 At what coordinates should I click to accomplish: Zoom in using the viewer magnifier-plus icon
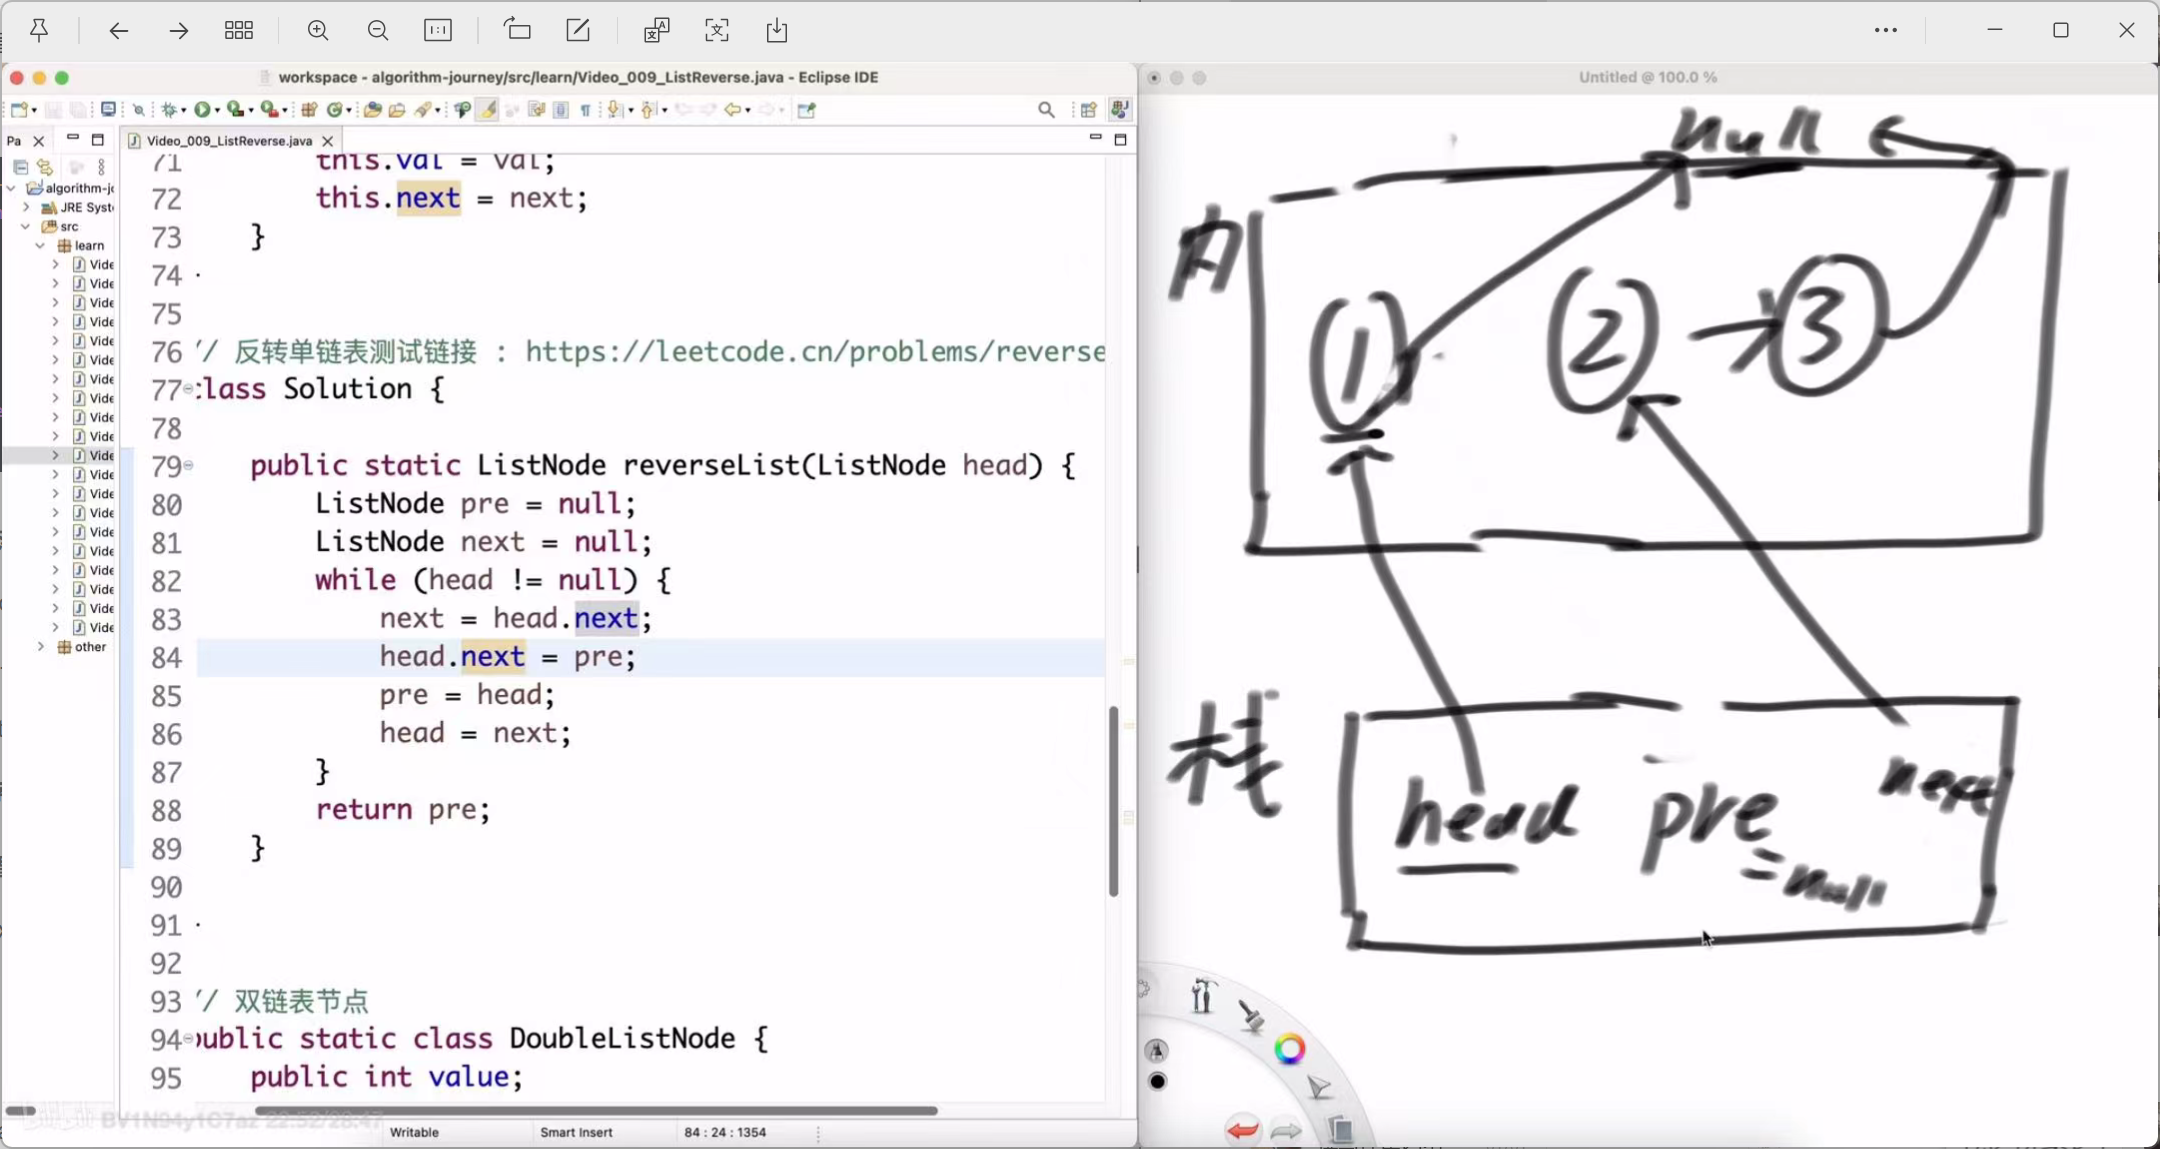[x=318, y=31]
